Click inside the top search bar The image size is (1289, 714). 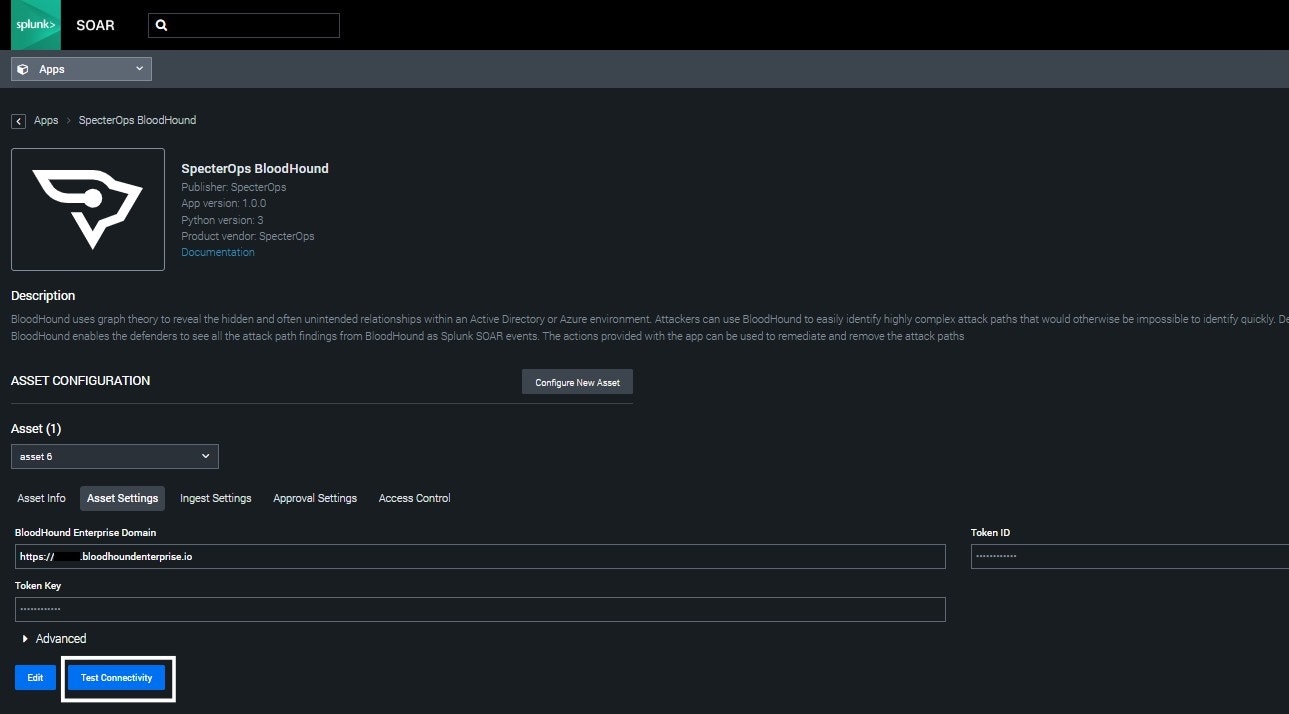250,25
